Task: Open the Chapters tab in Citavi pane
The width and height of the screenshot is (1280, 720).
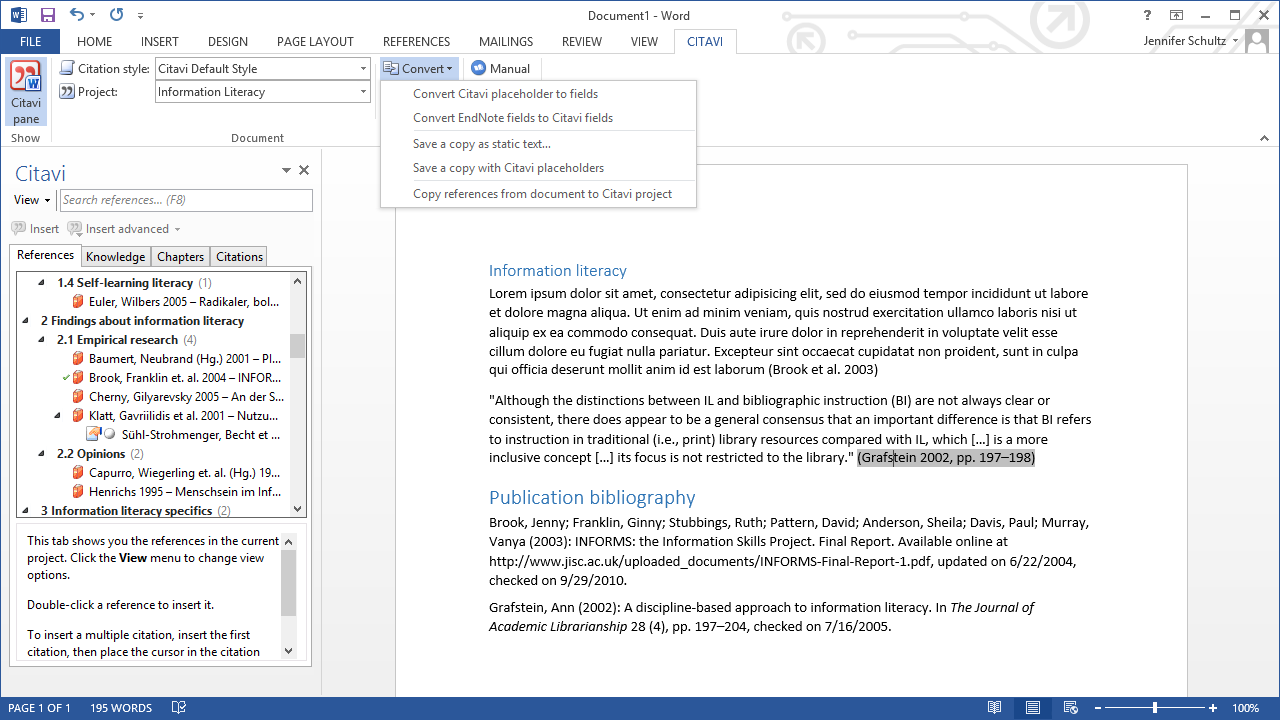Action: (x=181, y=257)
